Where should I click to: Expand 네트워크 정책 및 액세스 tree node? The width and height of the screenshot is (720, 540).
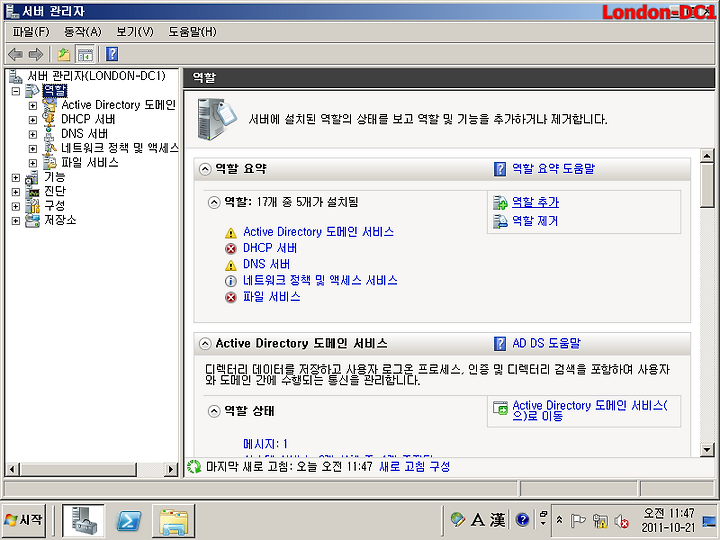(x=33, y=149)
